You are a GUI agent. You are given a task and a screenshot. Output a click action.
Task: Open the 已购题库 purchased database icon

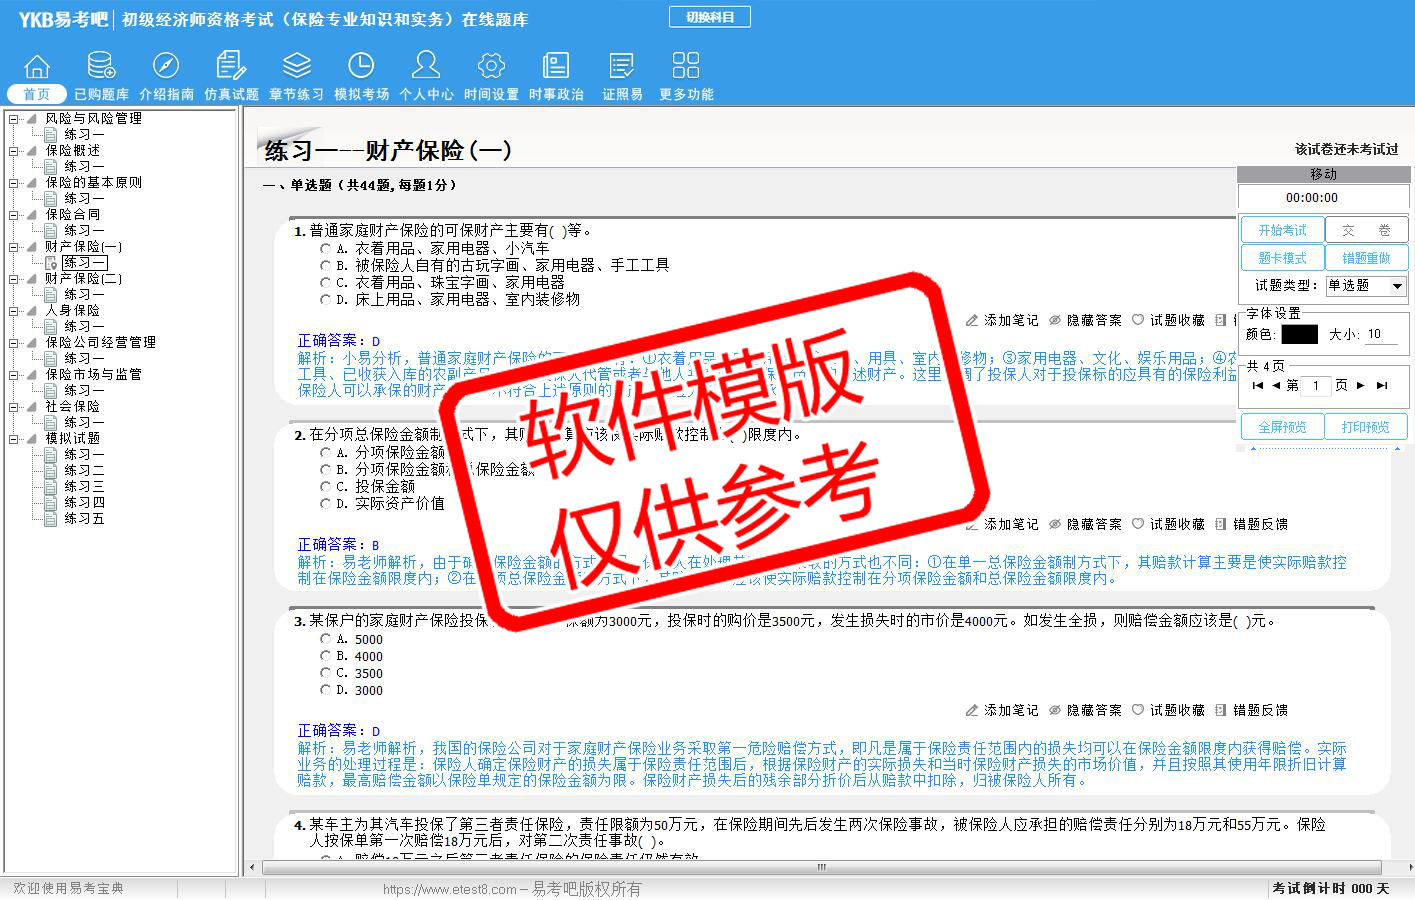click(101, 67)
